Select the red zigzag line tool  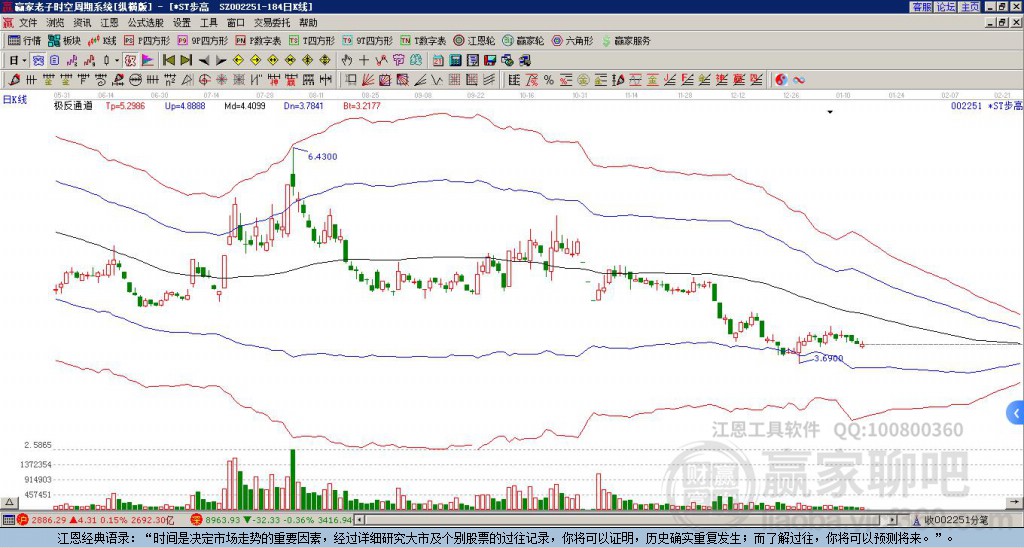tap(381, 61)
